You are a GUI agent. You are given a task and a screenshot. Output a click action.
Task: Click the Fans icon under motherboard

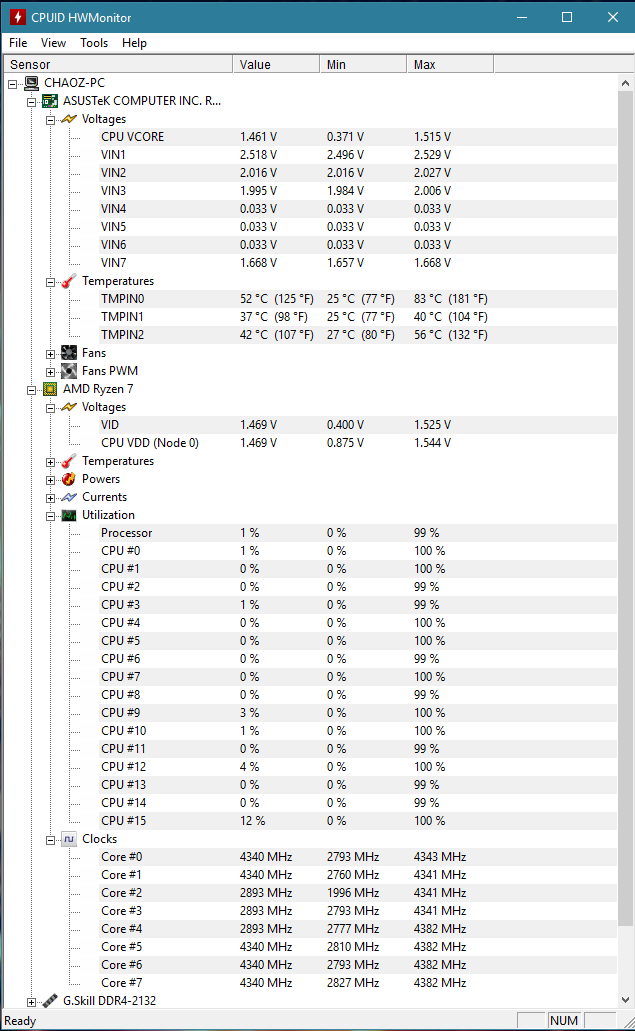(x=69, y=353)
